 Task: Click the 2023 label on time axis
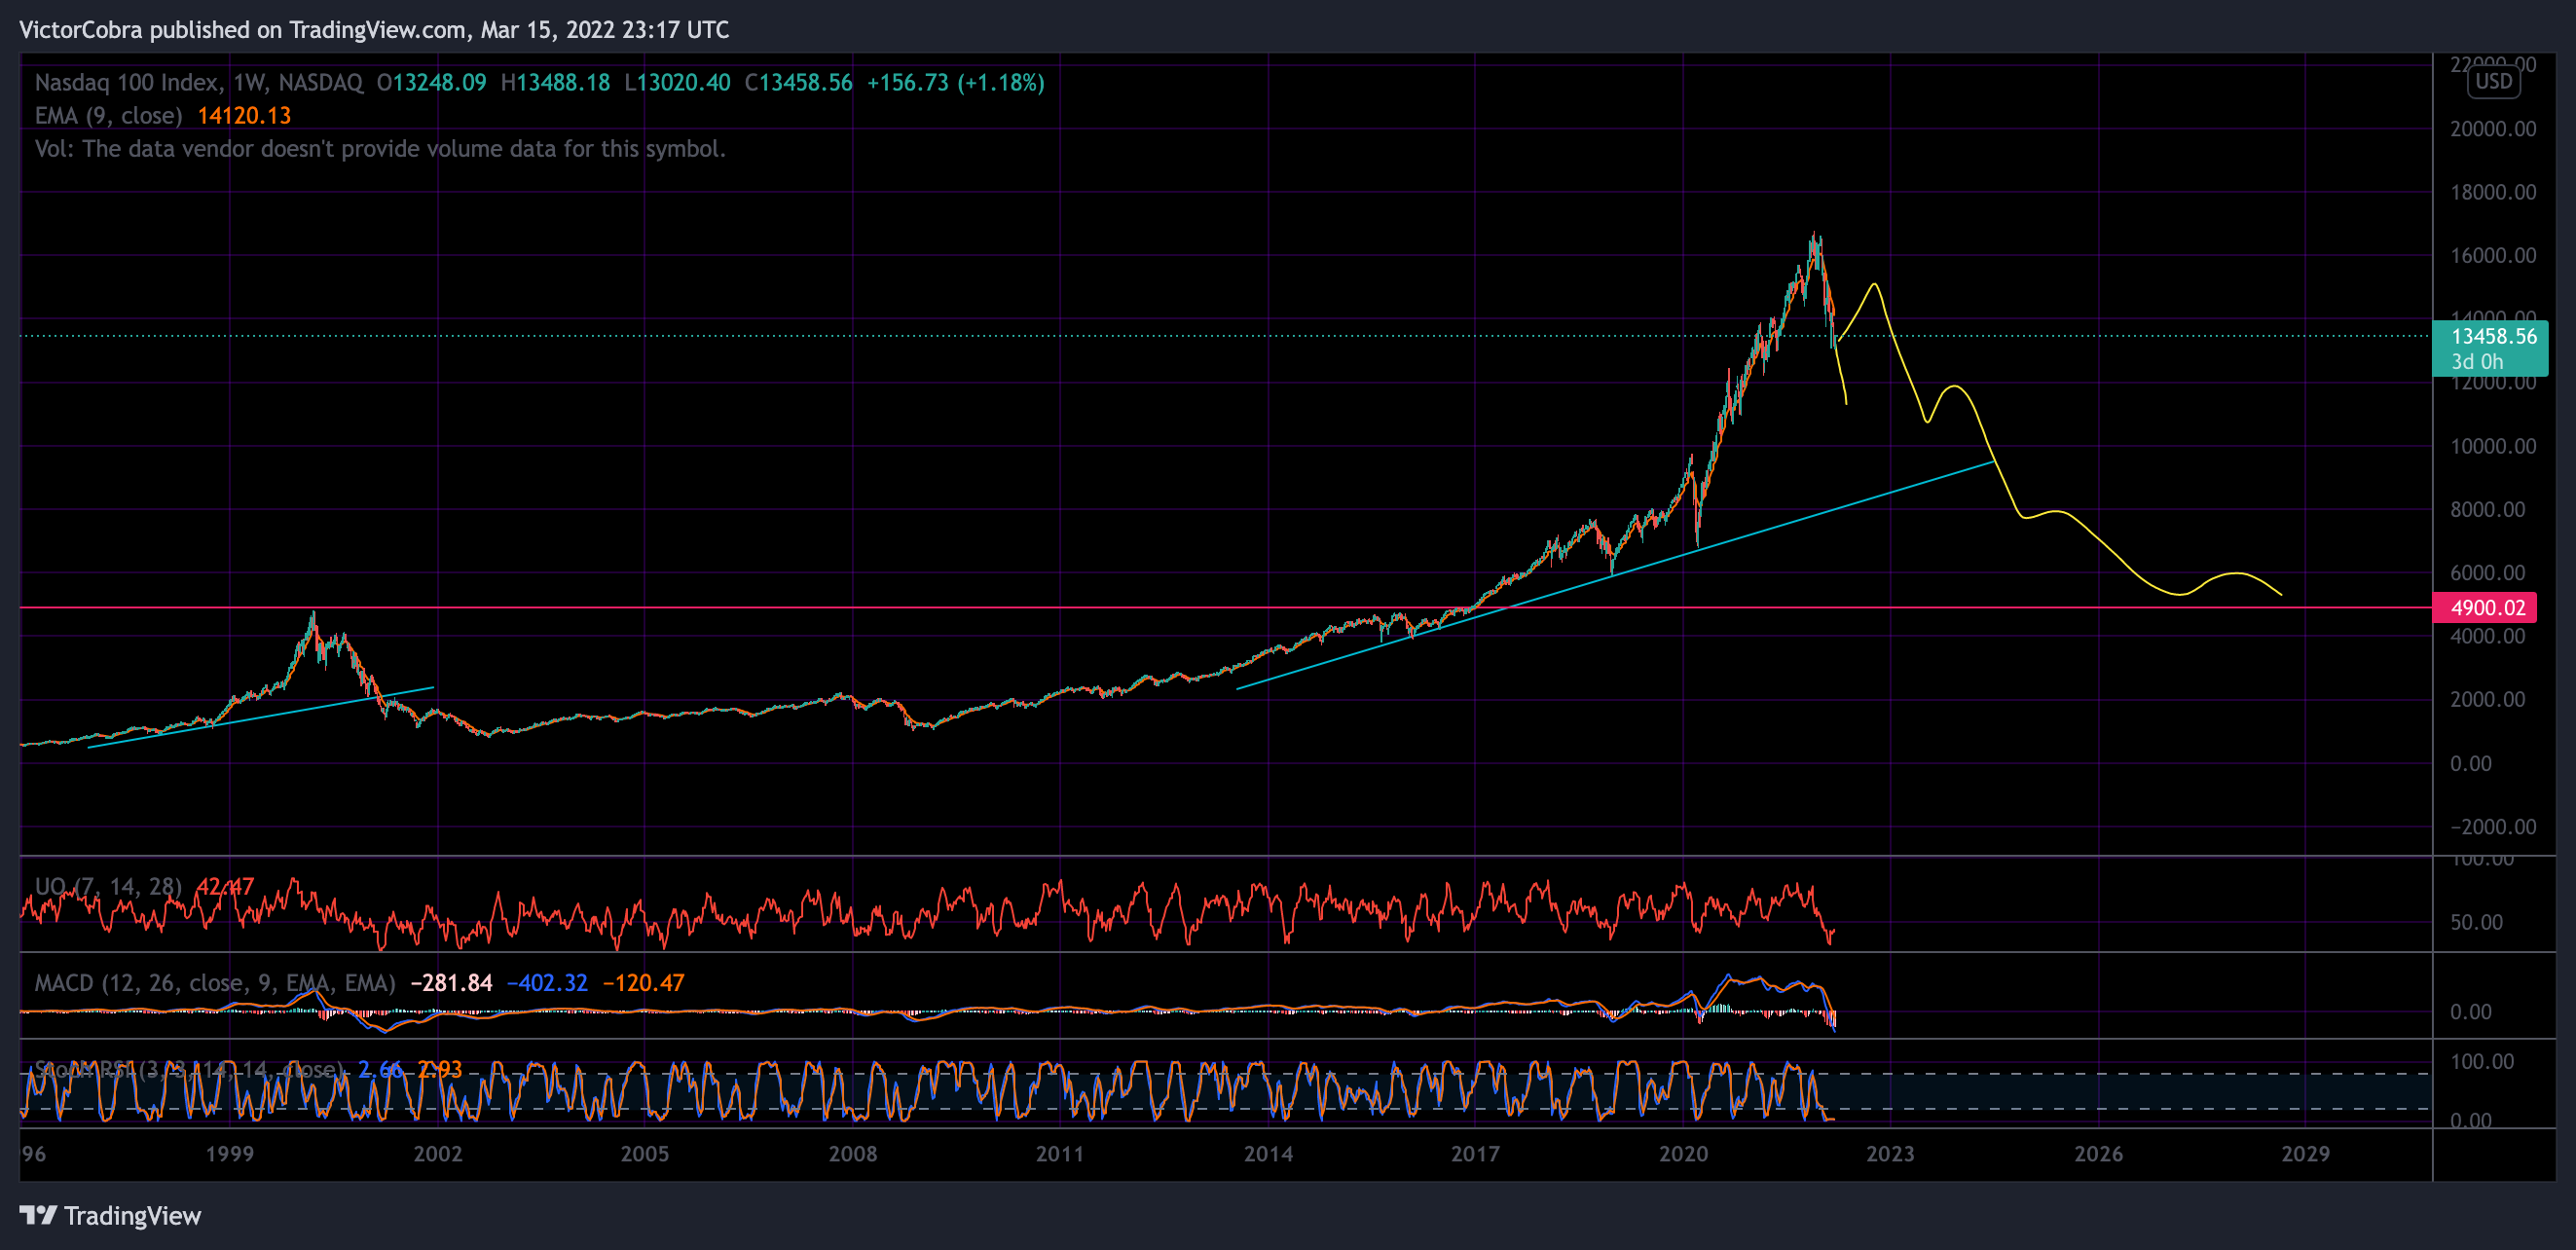1890,1154
